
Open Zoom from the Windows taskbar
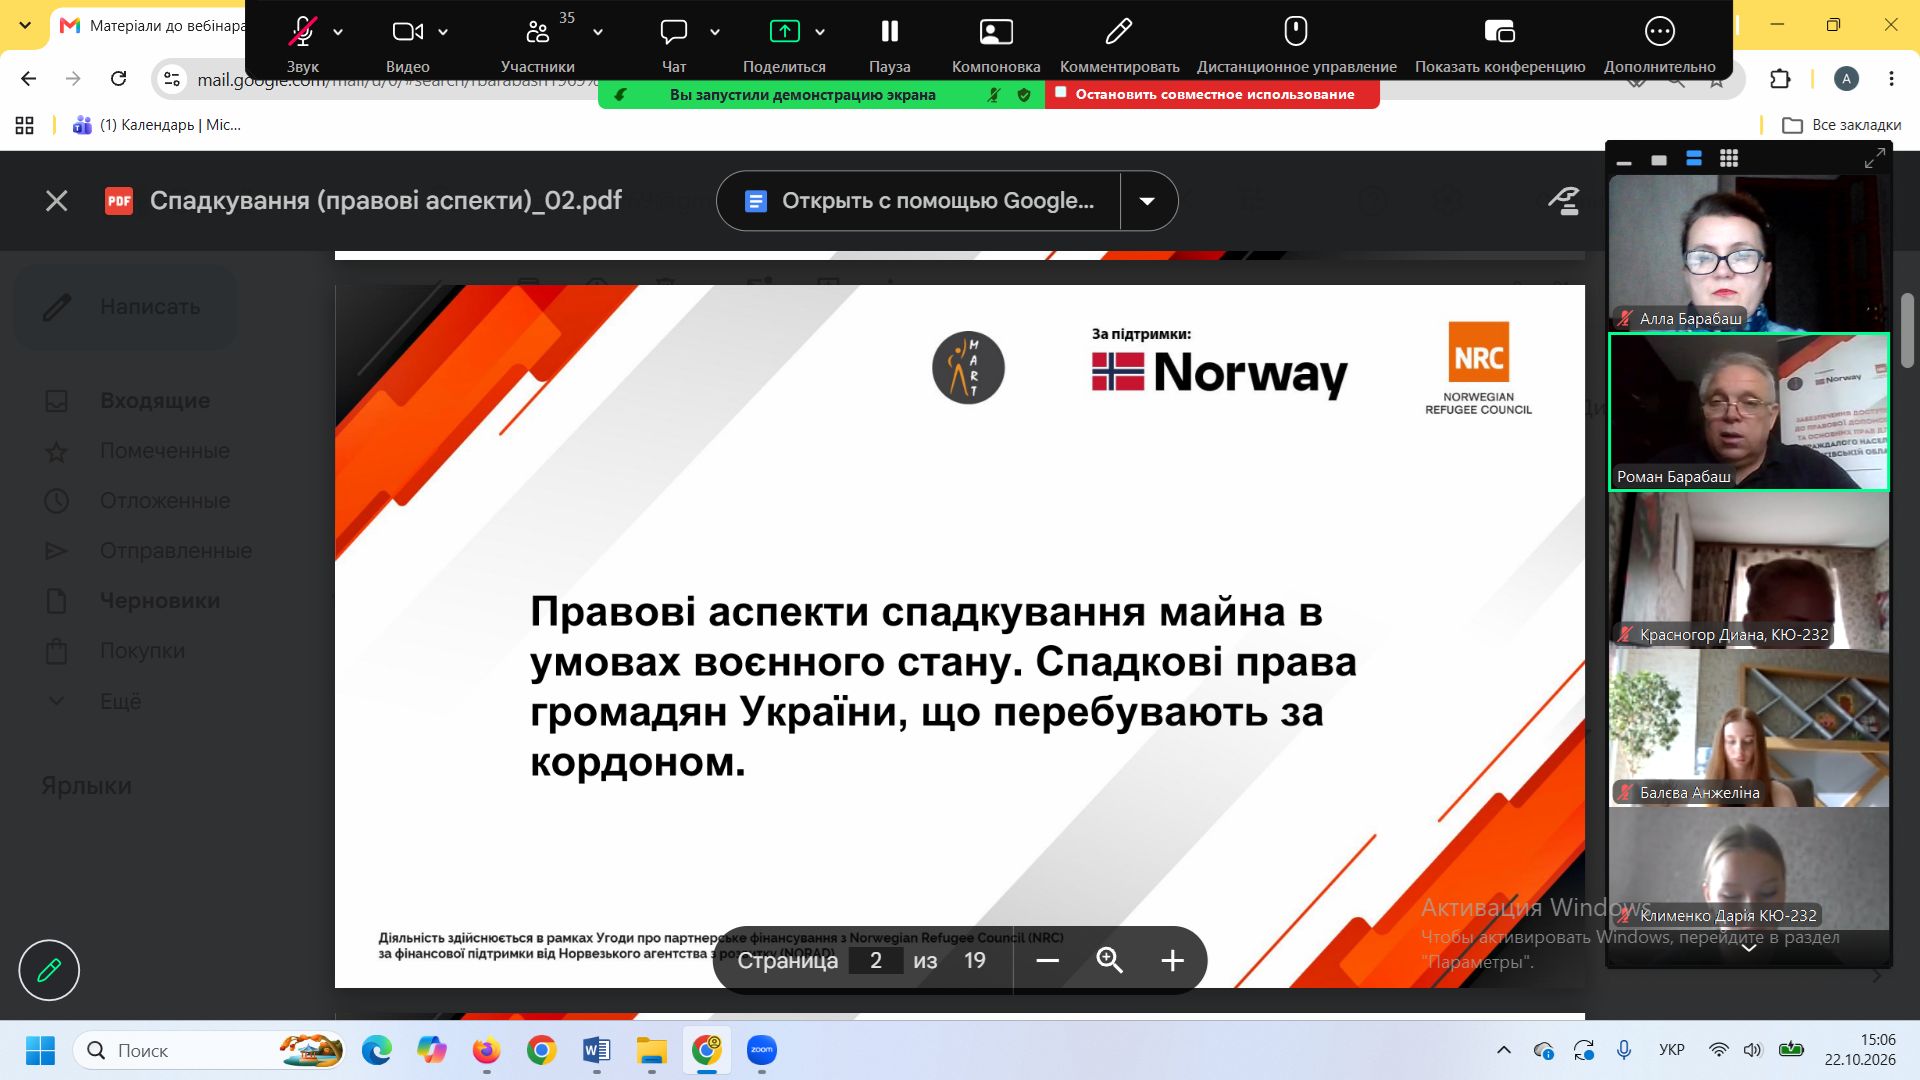762,1050
